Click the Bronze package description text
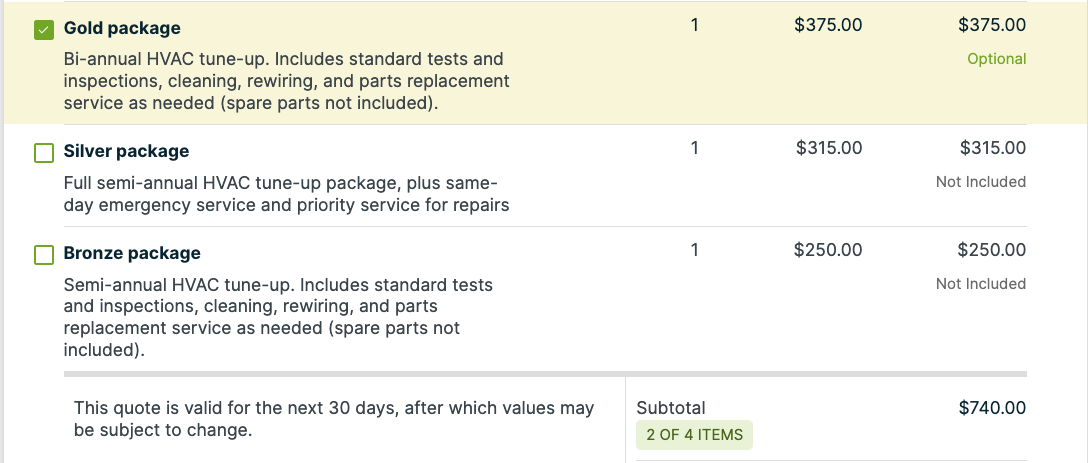1088x463 pixels. tap(278, 317)
